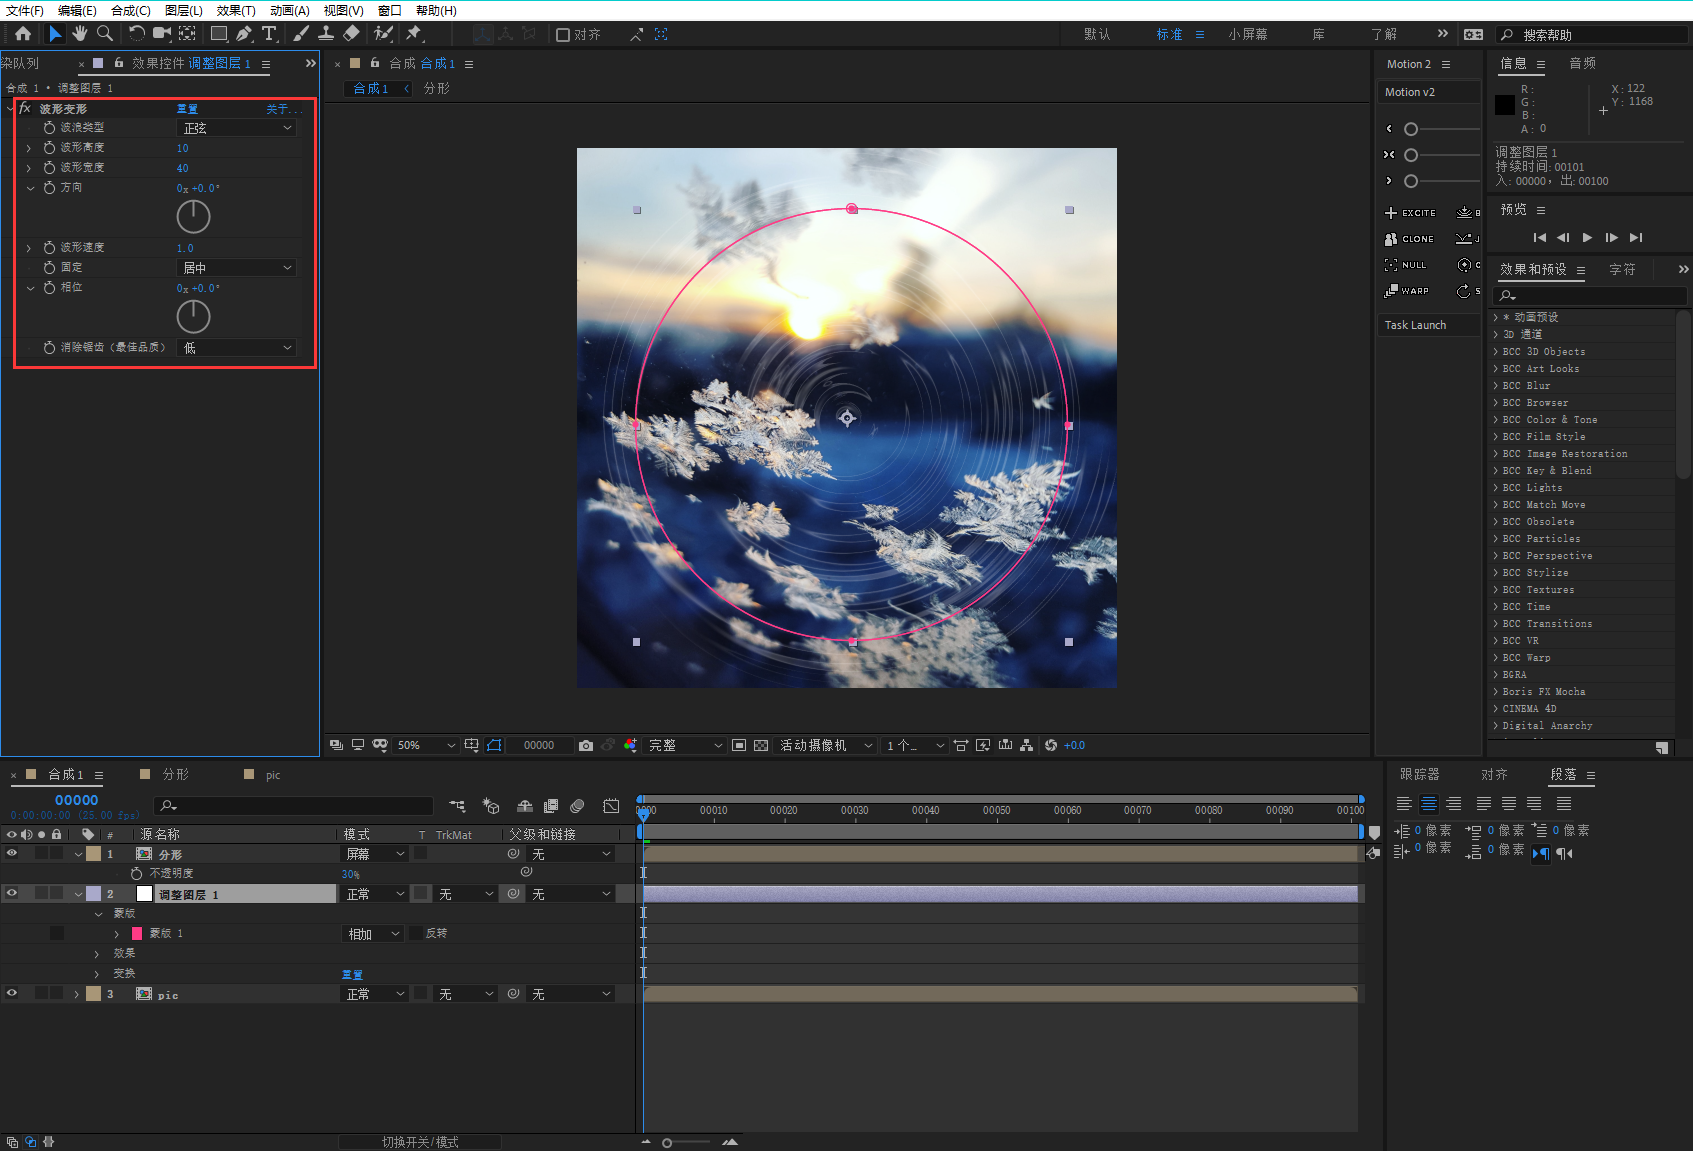Select the Brush tool
Image resolution: width=1693 pixels, height=1151 pixels.
pyautogui.click(x=300, y=34)
